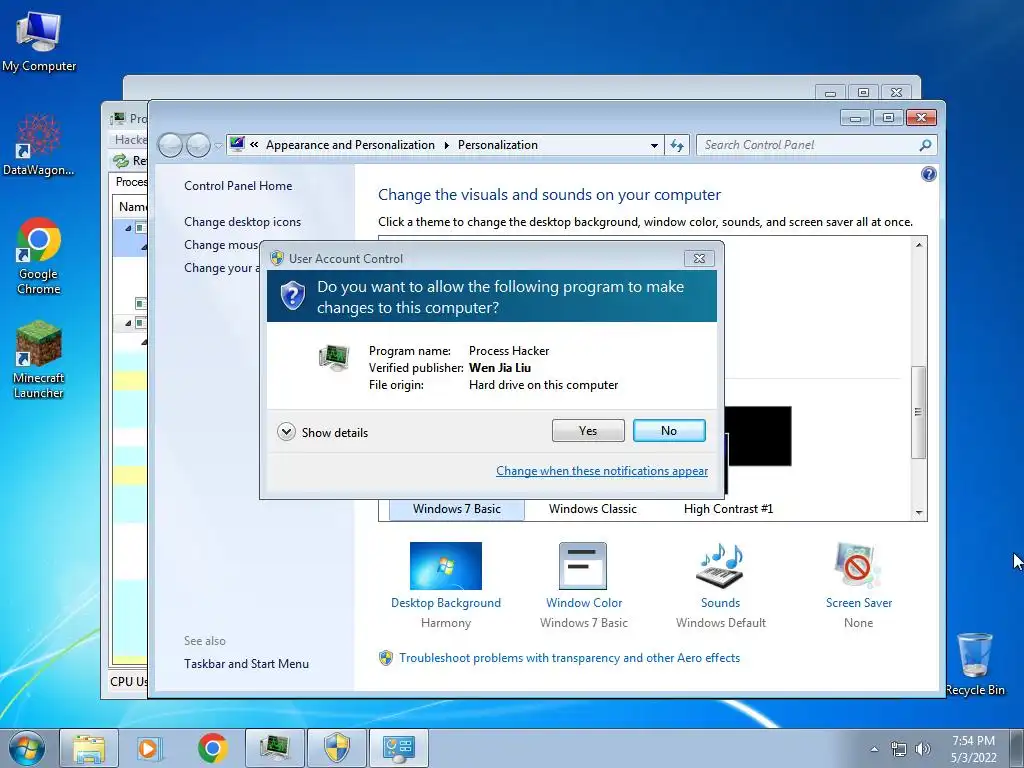This screenshot has height=768, width=1024.
Task: Switch to Control Panel taskbar button
Action: pos(399,748)
